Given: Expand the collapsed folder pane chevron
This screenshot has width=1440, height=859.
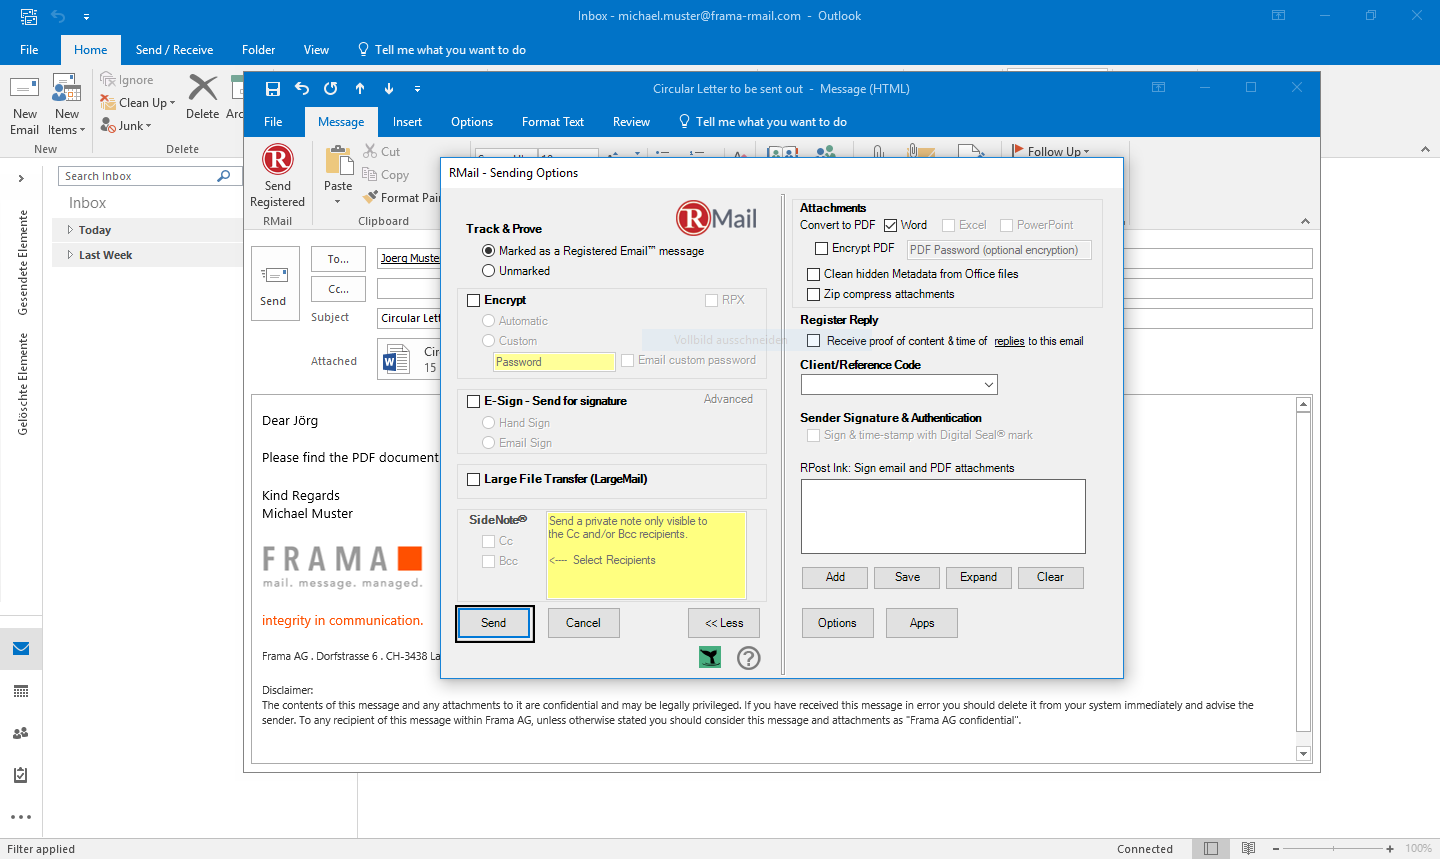Looking at the screenshot, I should pos(21,178).
